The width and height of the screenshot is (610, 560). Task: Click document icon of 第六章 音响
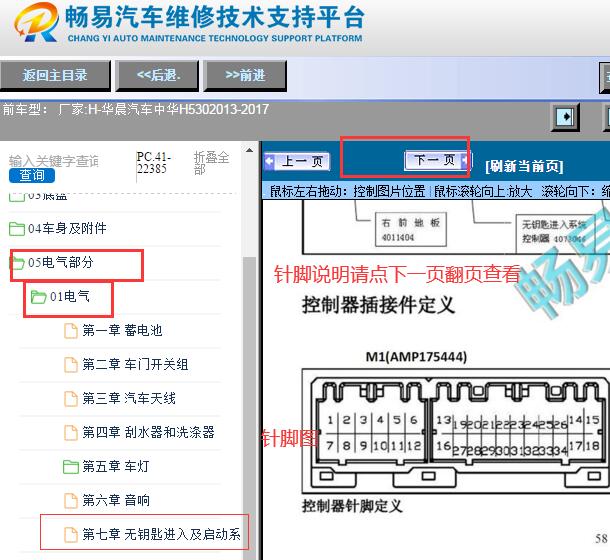pyautogui.click(x=71, y=500)
